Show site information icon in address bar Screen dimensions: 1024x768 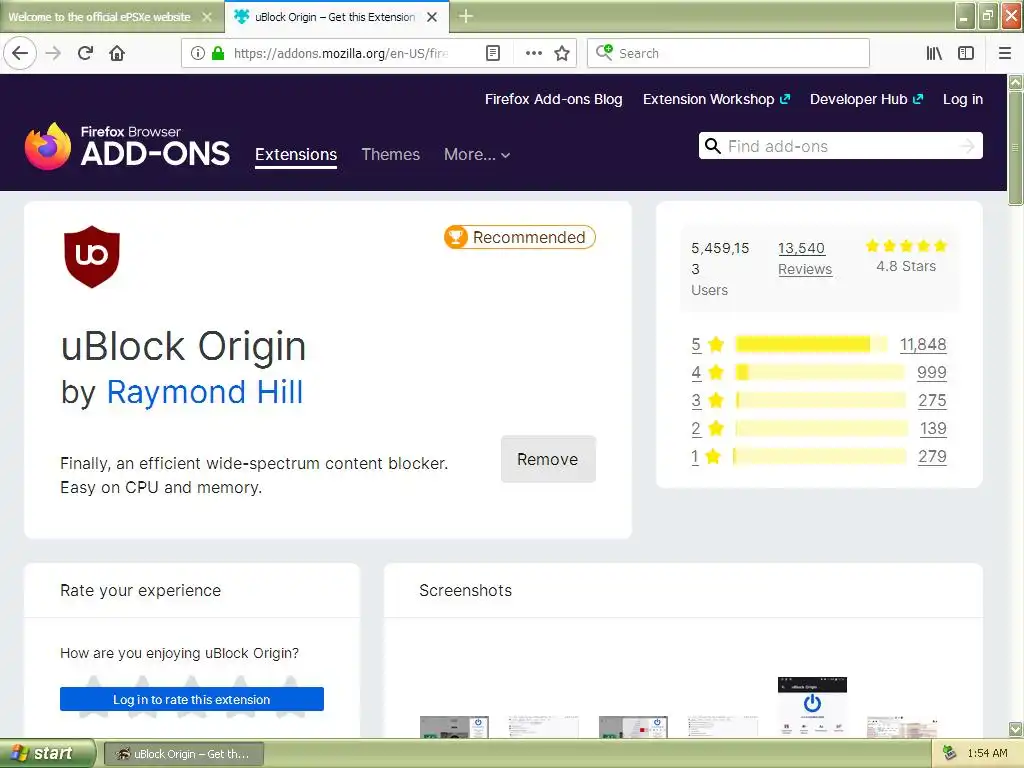(x=197, y=53)
